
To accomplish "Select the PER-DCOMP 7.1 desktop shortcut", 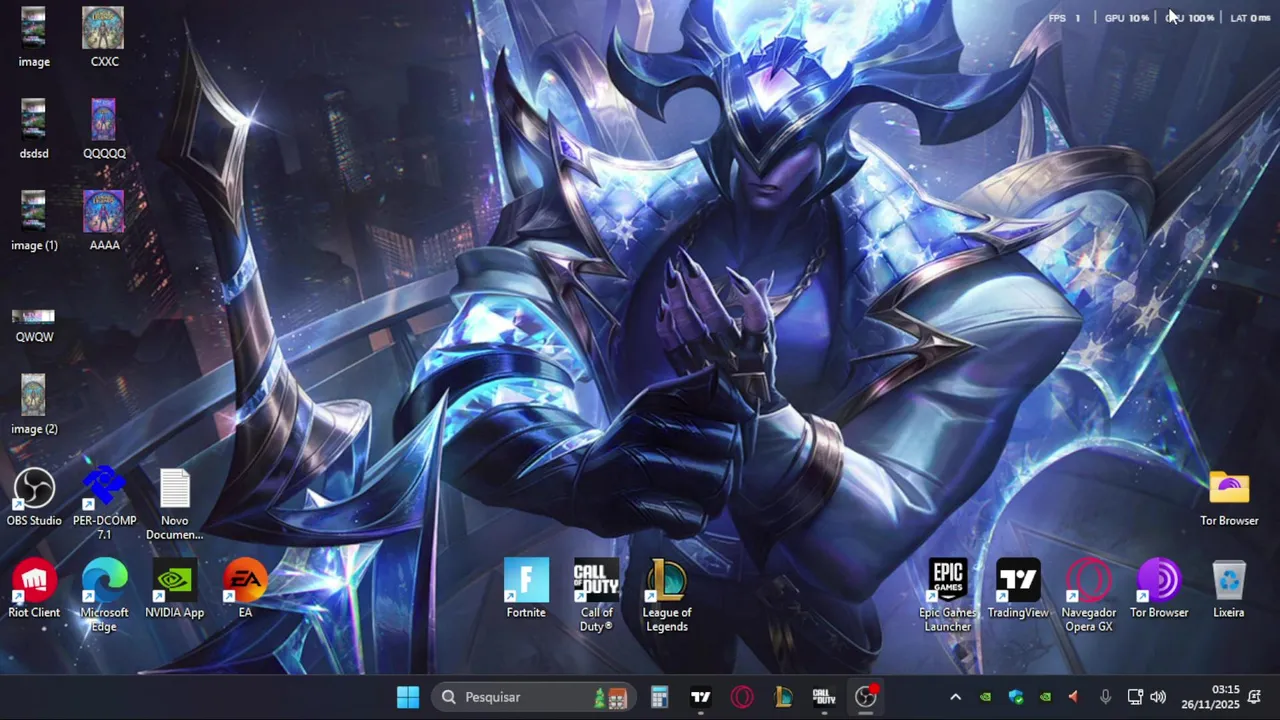I will [104, 503].
